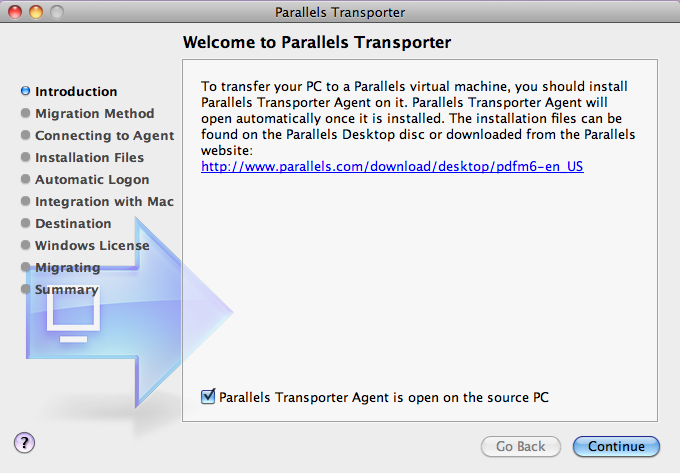The height and width of the screenshot is (473, 680).
Task: Click the Summary step bullet icon
Action: [26, 289]
